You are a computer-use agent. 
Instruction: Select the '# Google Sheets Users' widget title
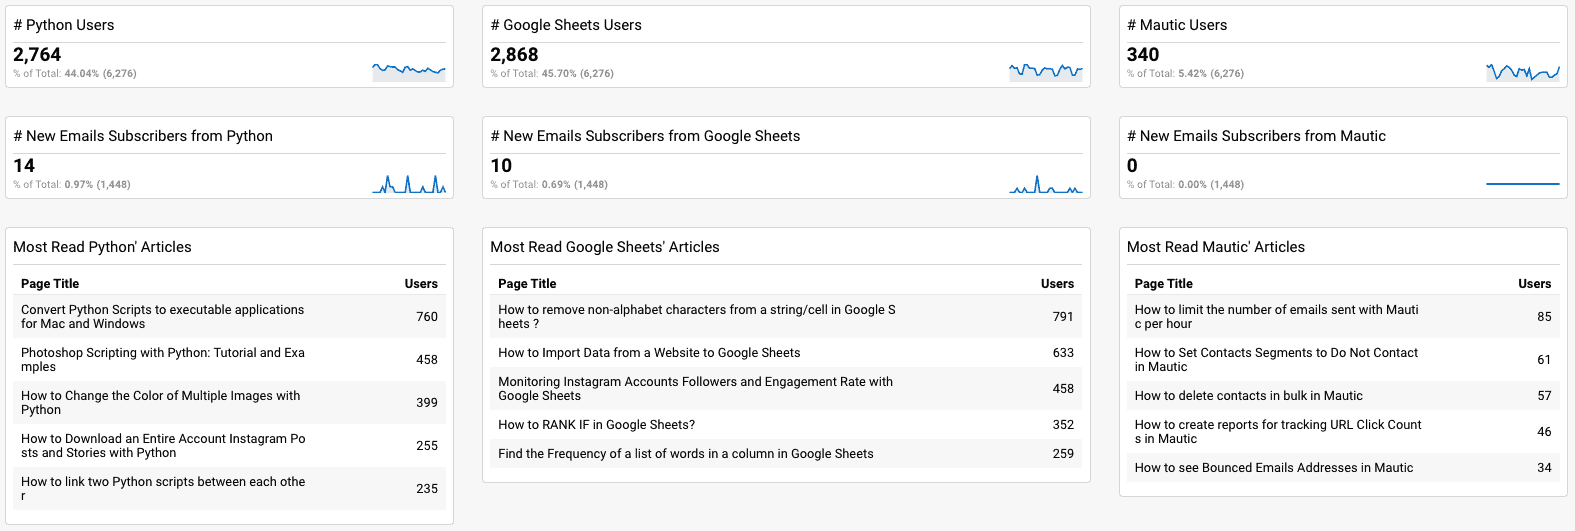[x=566, y=25]
